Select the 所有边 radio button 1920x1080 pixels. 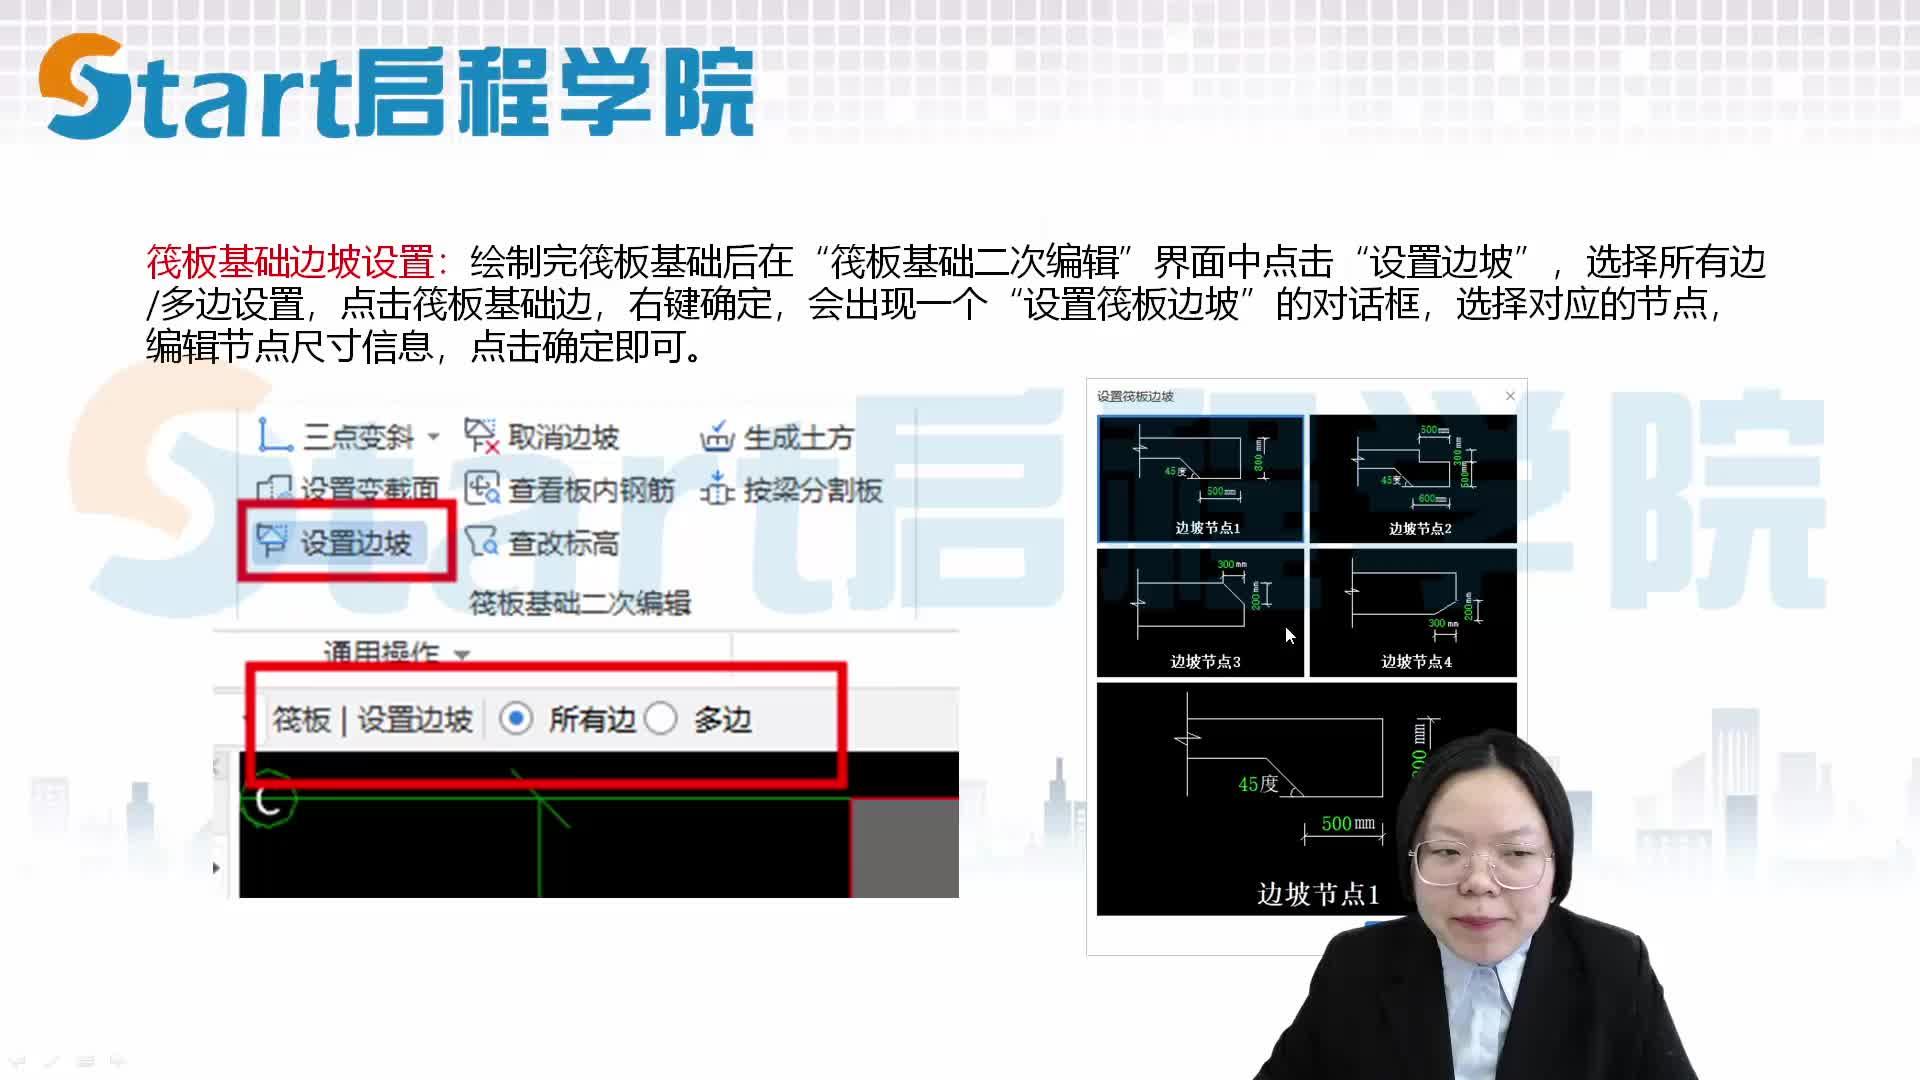tap(516, 719)
